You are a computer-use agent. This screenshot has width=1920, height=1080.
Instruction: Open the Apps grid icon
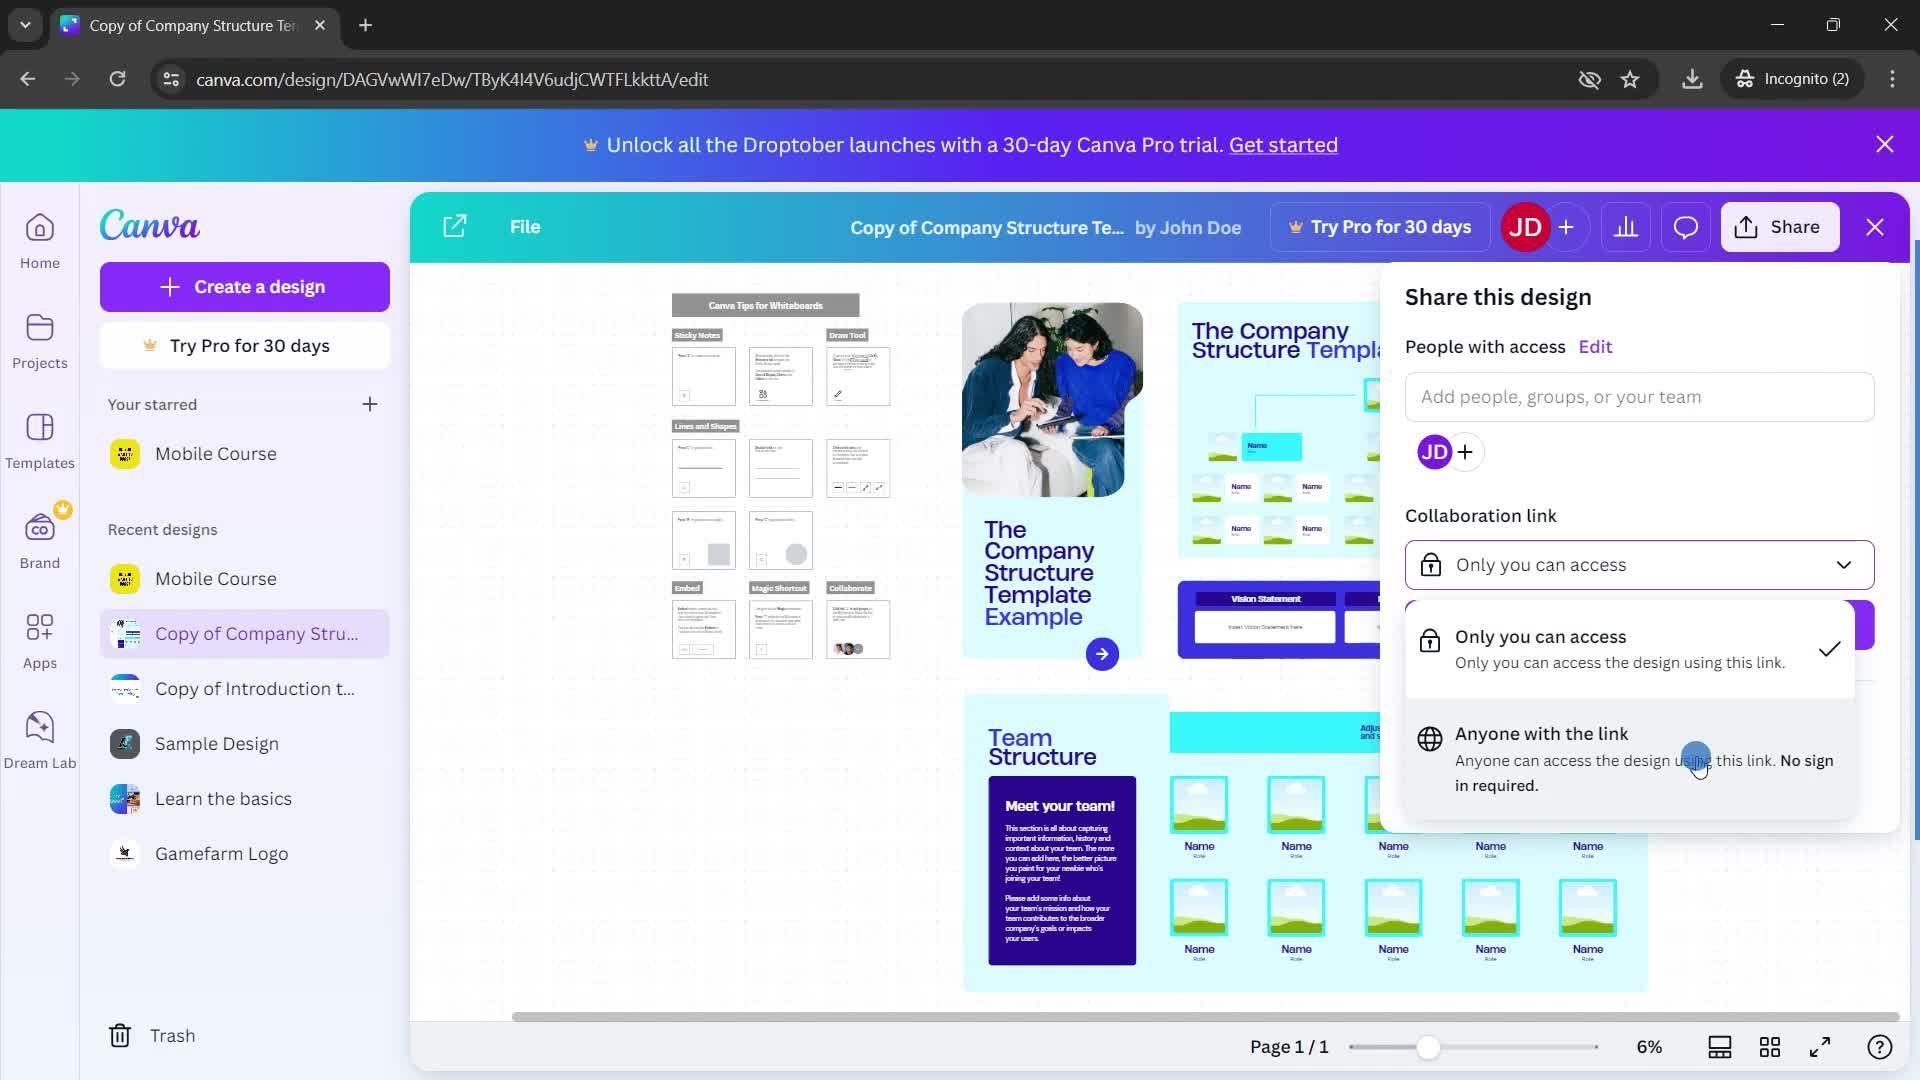coord(40,641)
